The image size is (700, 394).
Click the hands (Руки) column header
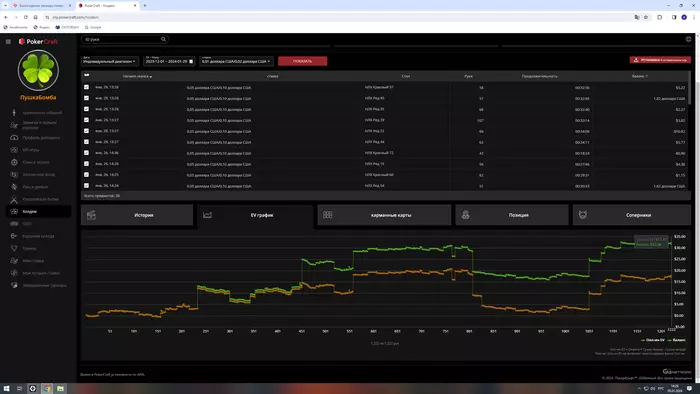click(x=468, y=76)
